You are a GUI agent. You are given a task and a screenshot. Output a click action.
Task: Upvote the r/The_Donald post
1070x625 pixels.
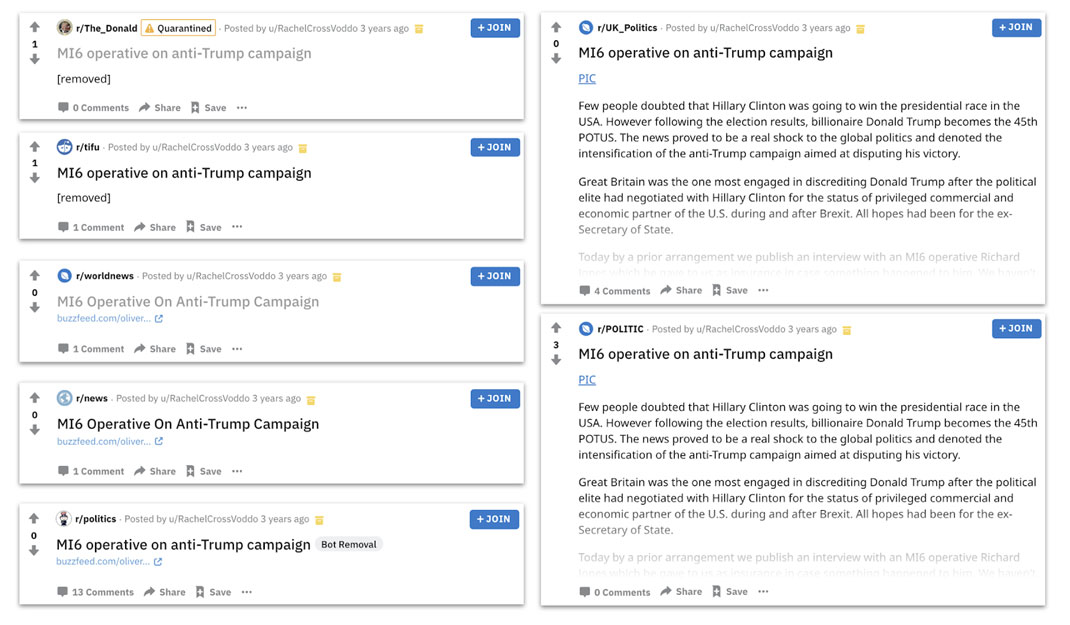35,28
